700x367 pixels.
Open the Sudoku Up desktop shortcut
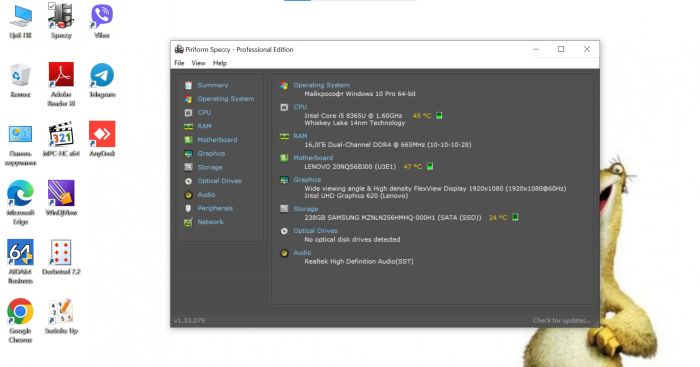point(61,317)
